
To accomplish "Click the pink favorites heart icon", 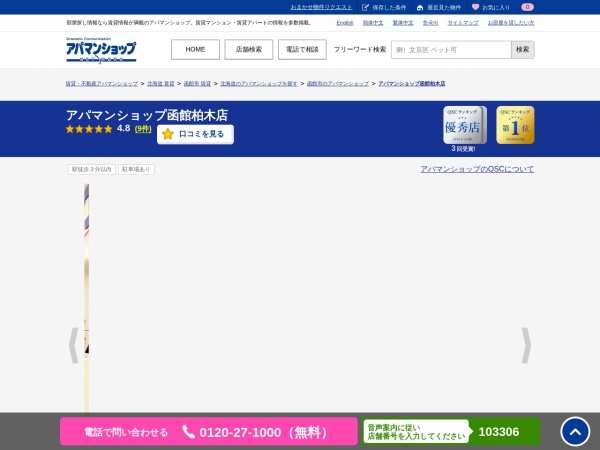I will [475, 7].
